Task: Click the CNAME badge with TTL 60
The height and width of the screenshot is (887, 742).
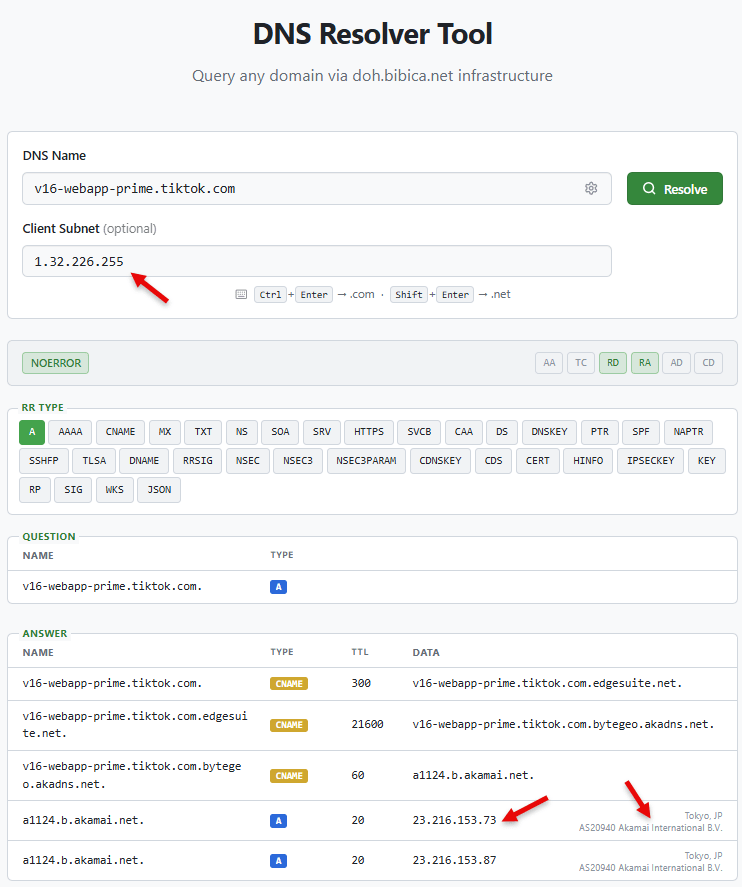Action: pos(289,776)
